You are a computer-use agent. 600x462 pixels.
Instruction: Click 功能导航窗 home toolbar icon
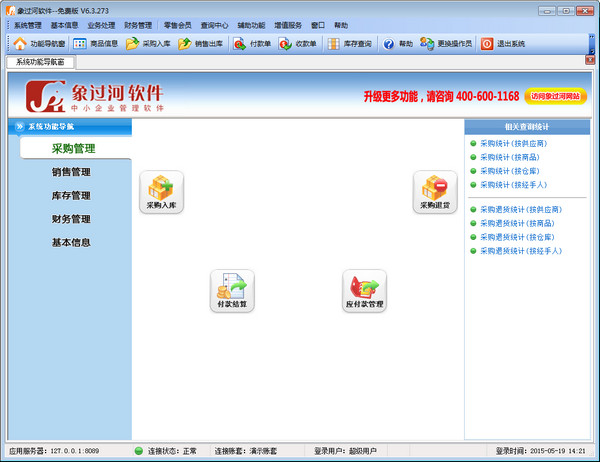(x=20, y=44)
